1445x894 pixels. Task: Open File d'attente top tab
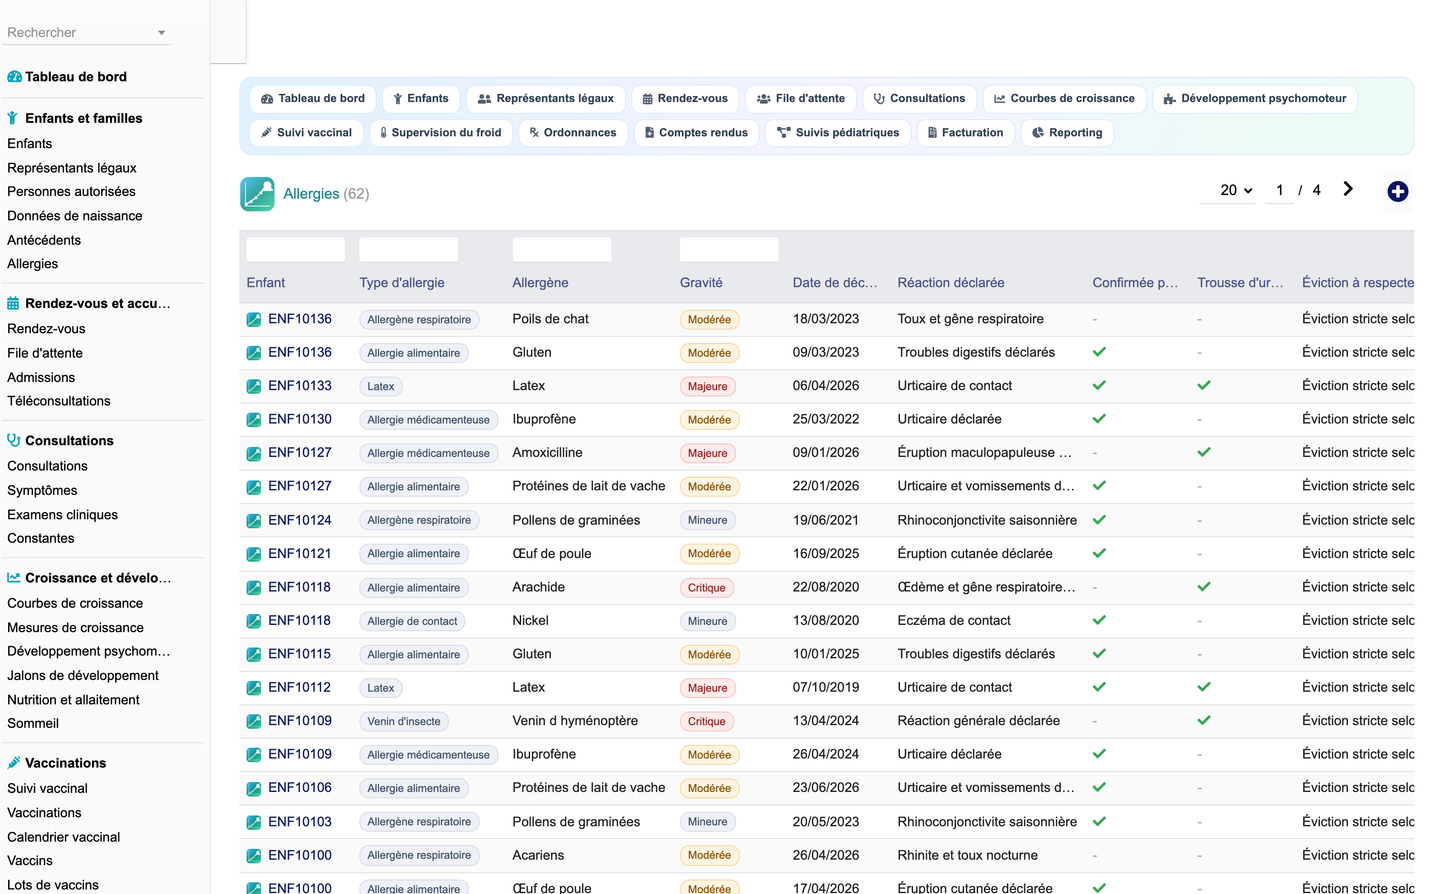[800, 99]
